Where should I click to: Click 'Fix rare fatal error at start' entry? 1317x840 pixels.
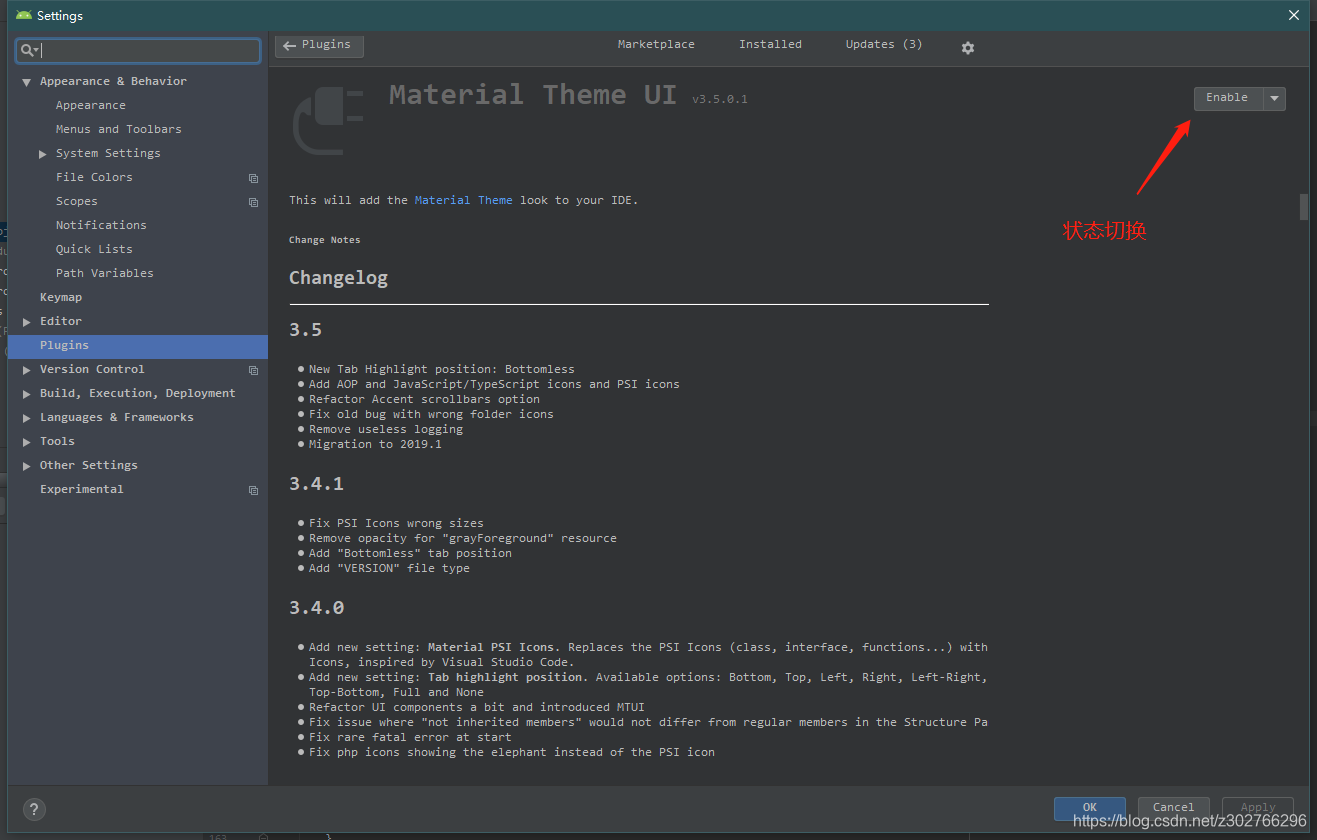point(410,737)
